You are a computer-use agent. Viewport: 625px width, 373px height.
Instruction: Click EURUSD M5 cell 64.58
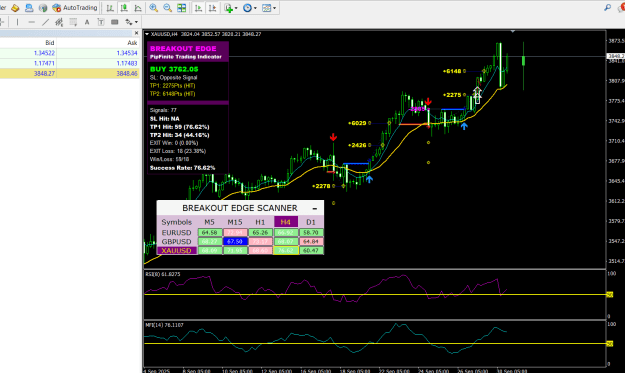point(210,232)
